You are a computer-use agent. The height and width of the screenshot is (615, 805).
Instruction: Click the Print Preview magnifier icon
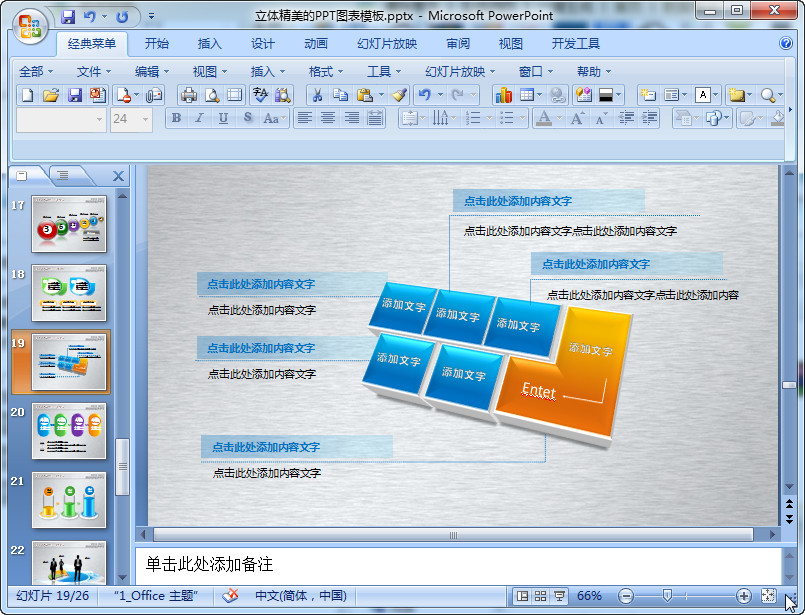pos(212,95)
